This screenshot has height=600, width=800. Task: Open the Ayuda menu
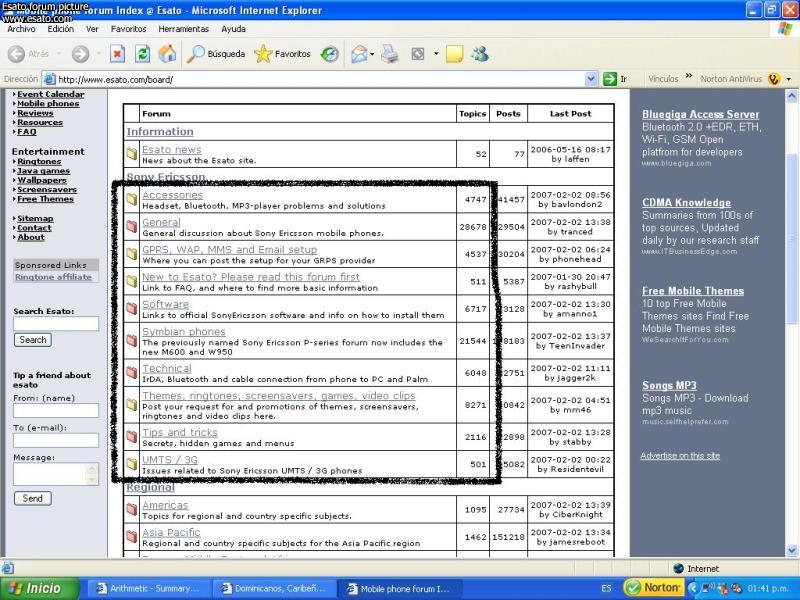click(234, 29)
